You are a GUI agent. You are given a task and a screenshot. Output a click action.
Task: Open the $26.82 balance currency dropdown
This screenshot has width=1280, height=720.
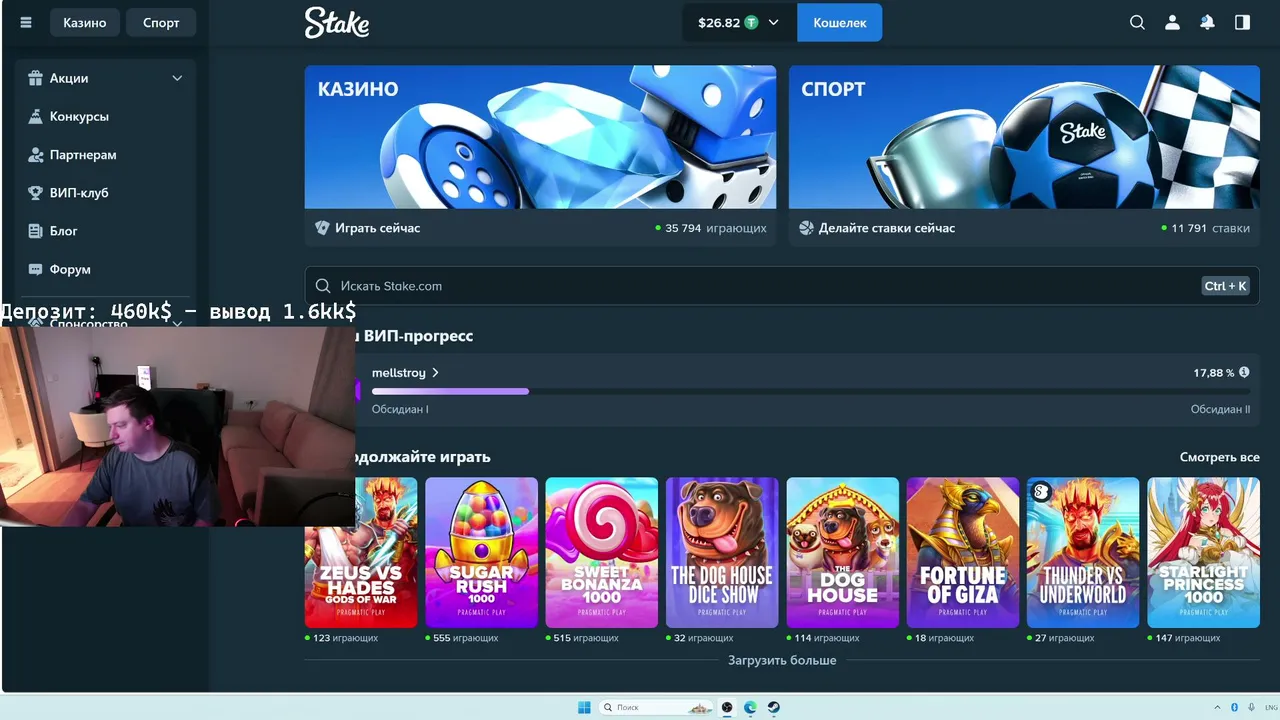[739, 22]
